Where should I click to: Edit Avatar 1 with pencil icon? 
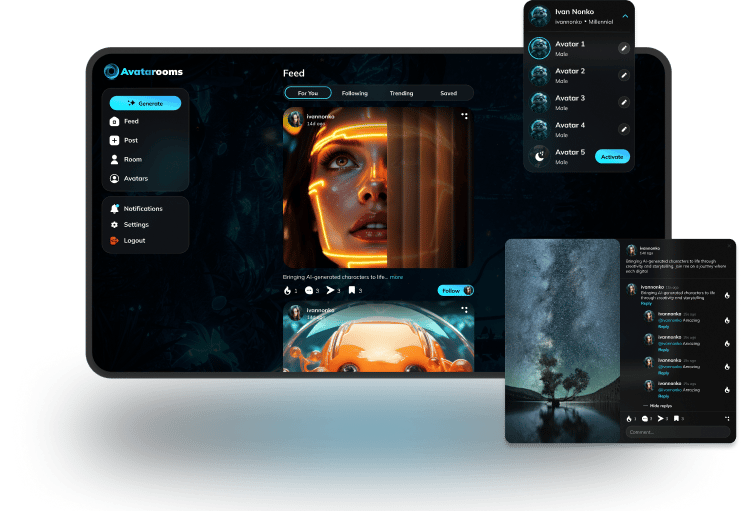(x=624, y=48)
